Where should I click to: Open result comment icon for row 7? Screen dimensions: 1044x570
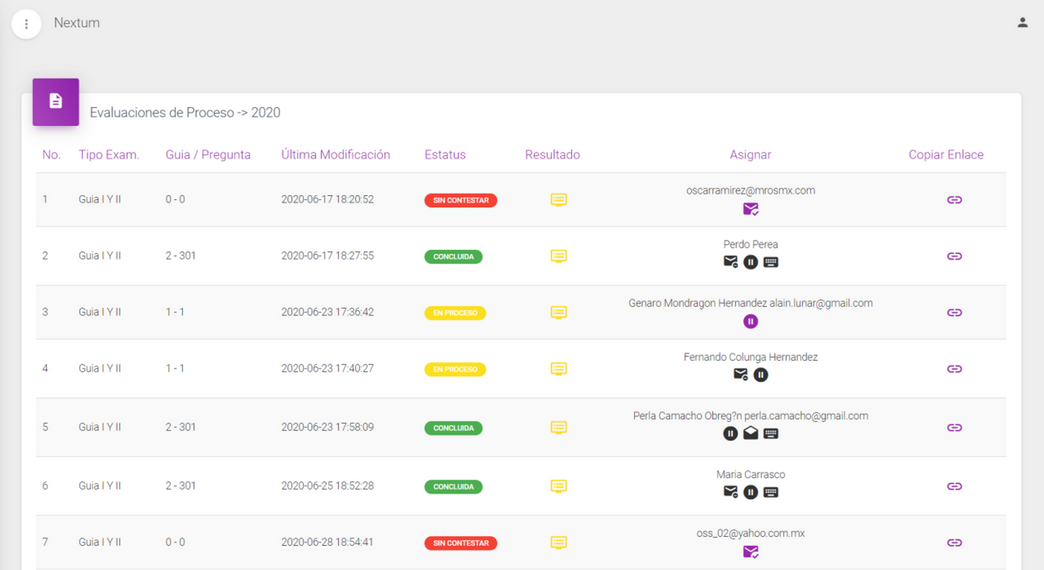coord(559,543)
